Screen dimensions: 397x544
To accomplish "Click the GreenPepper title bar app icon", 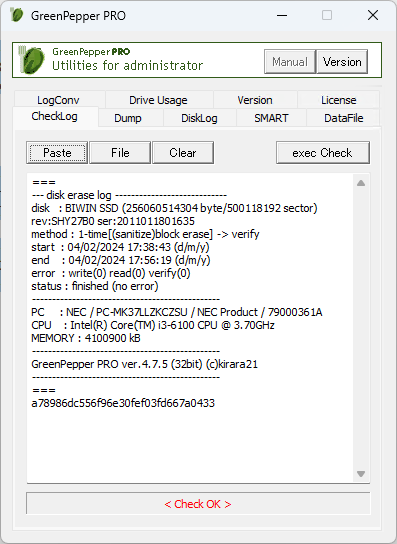I will coord(16,15).
